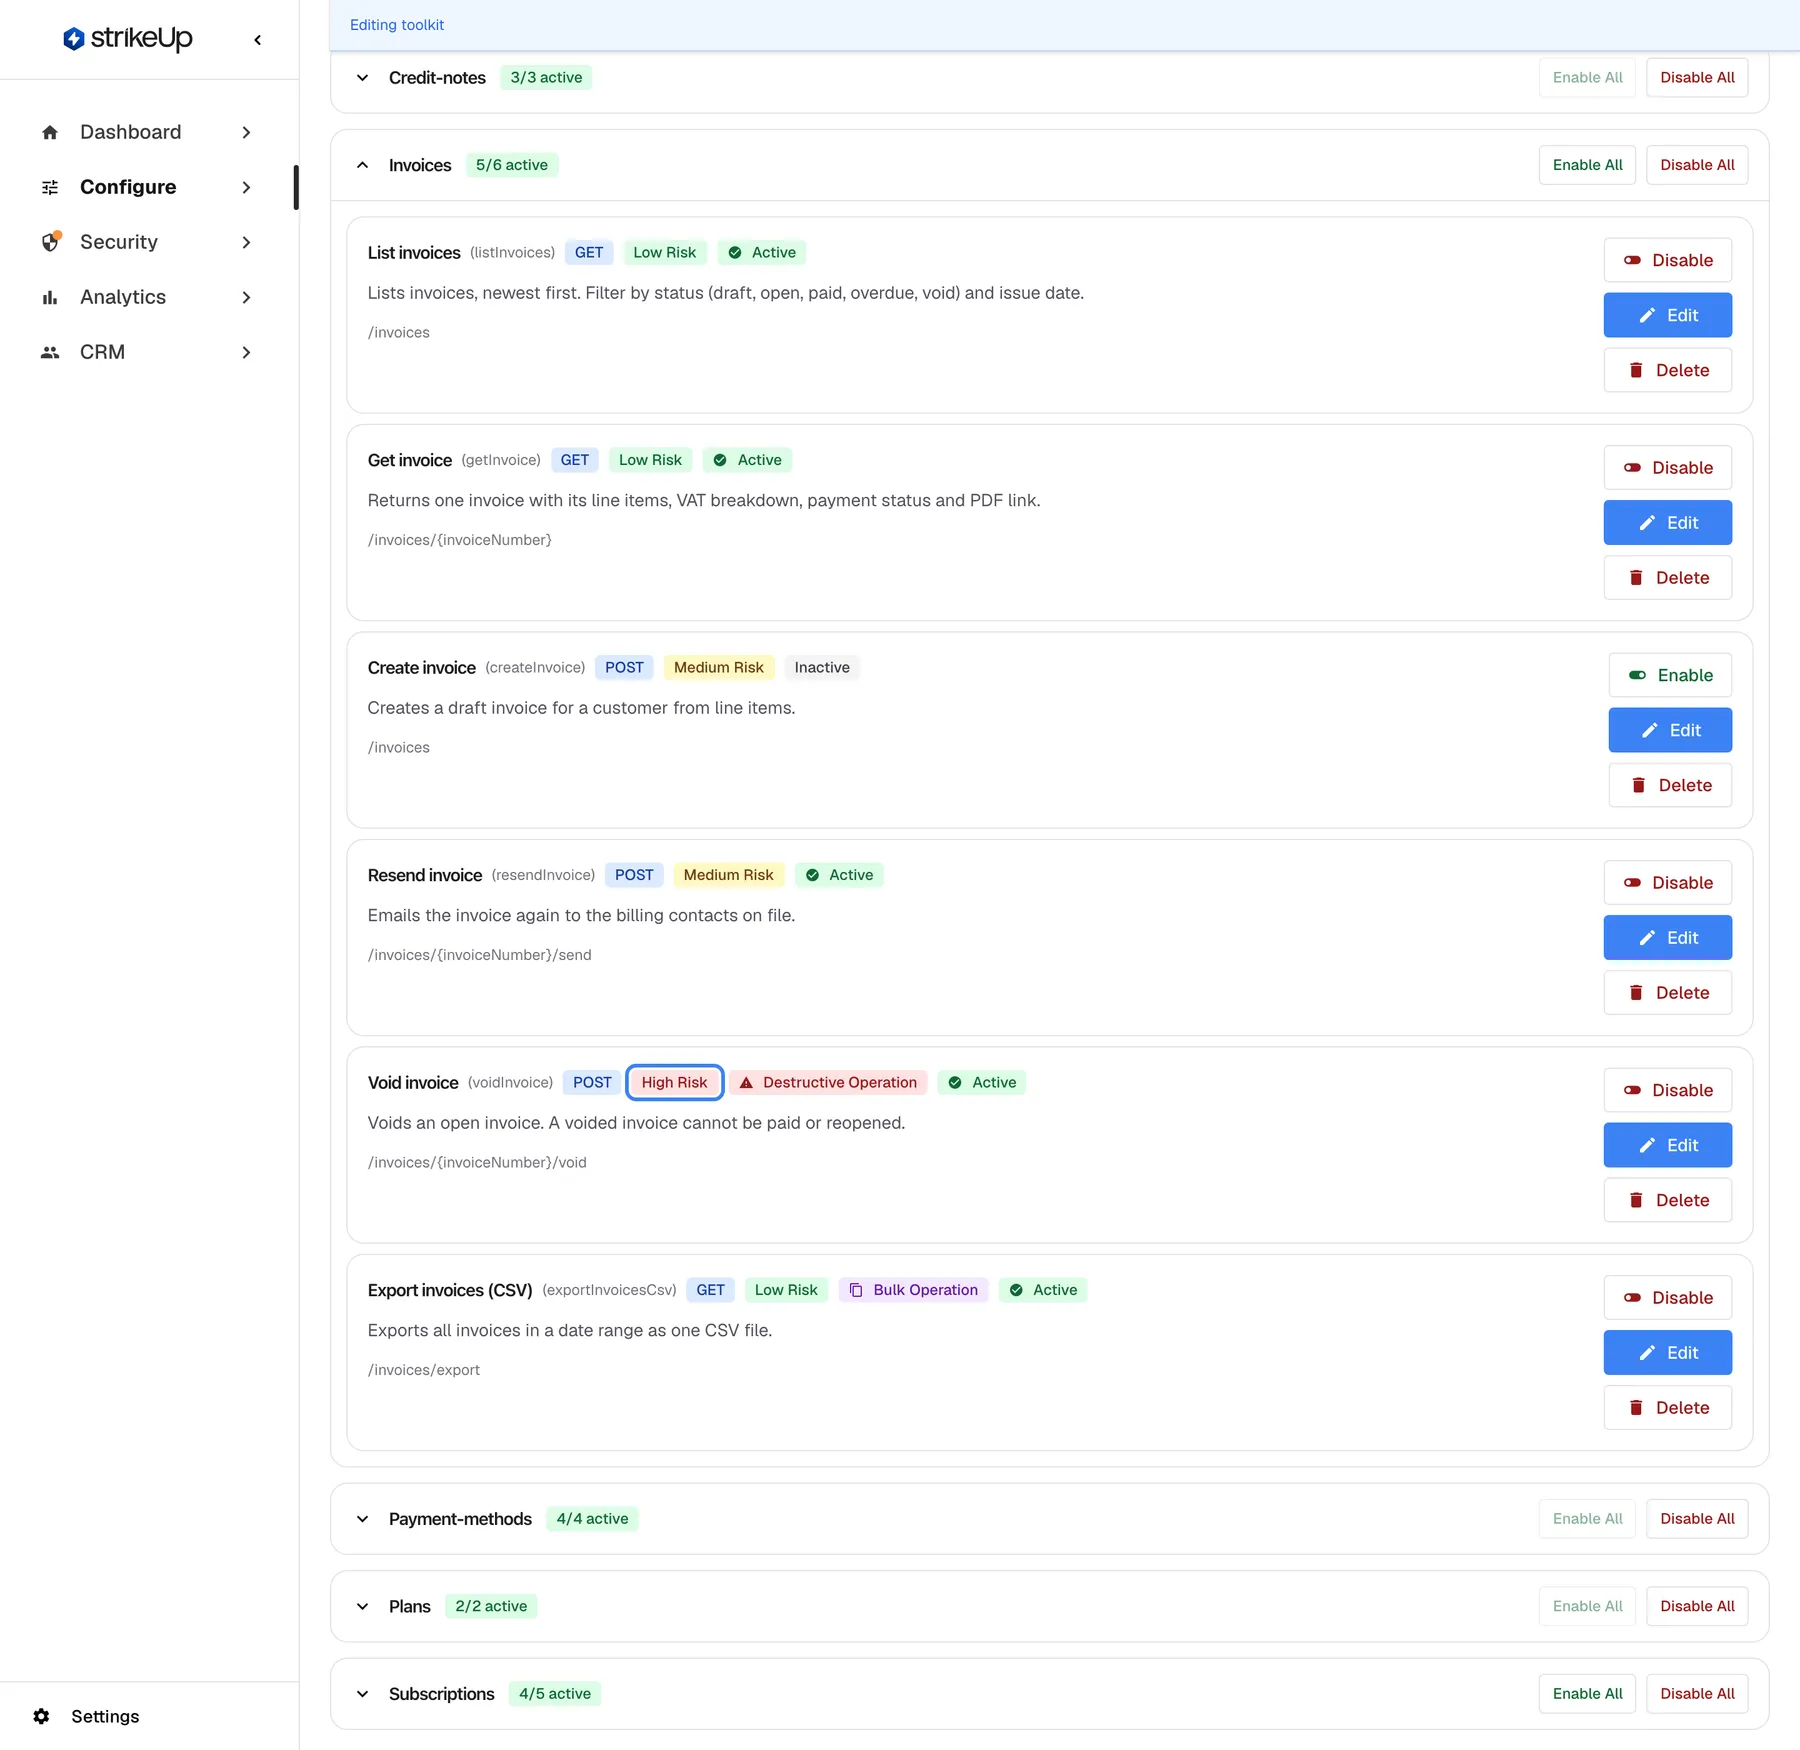
Task: Click the Dashboard home icon
Action: pos(50,132)
